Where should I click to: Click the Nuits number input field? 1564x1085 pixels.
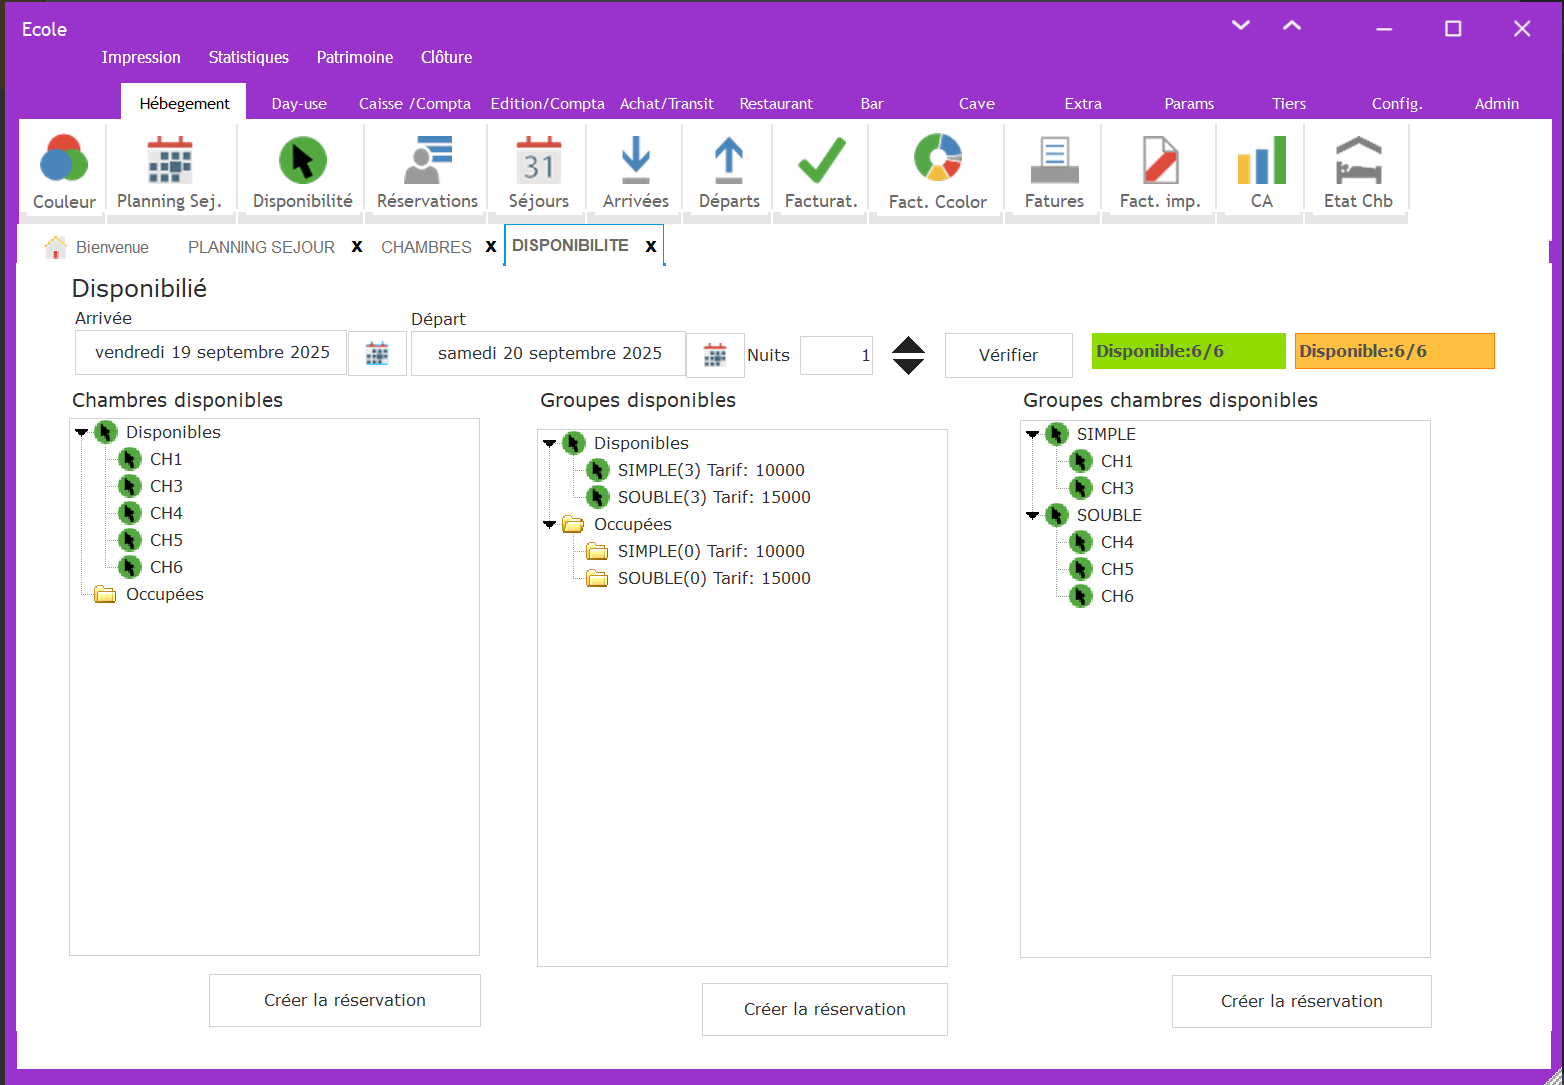[836, 355]
